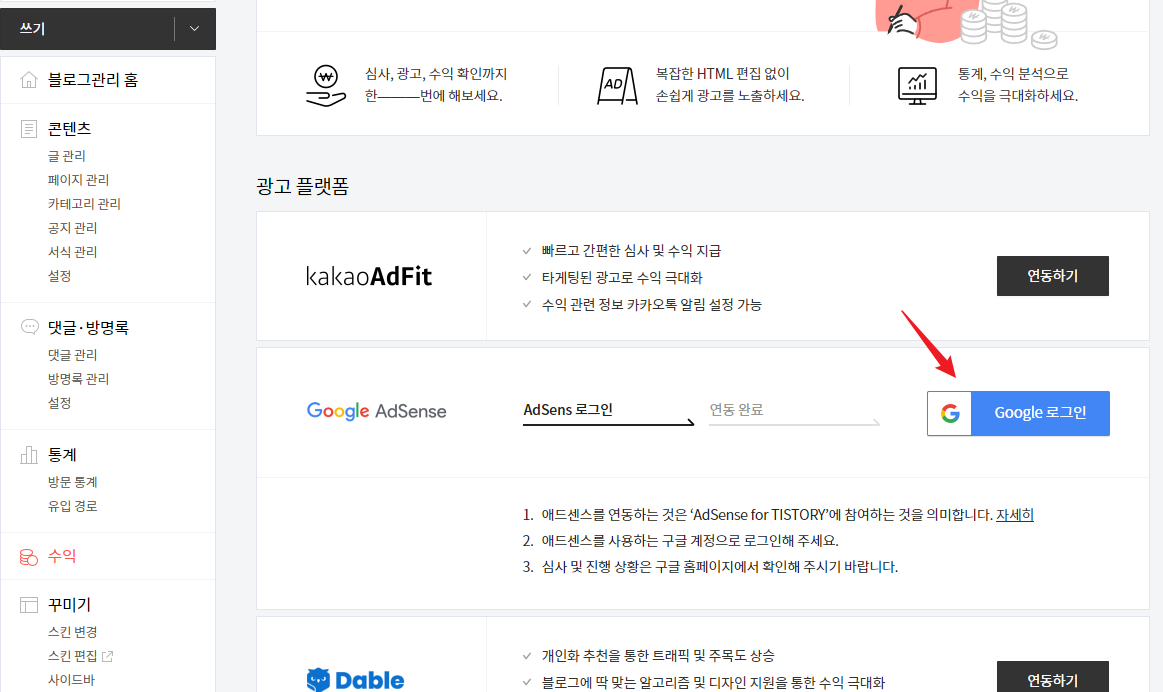This screenshot has width=1163, height=692.
Task: Go to 페이지 관리
Action: pos(79,180)
